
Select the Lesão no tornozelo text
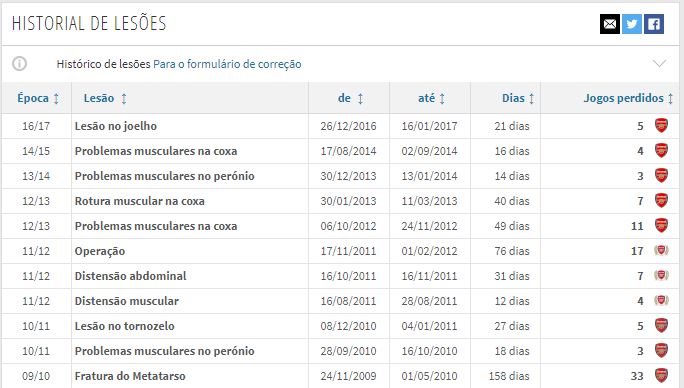point(124,326)
